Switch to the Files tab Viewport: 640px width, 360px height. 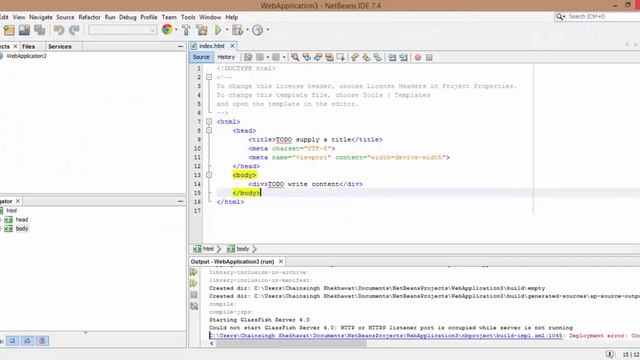pyautogui.click(x=29, y=47)
